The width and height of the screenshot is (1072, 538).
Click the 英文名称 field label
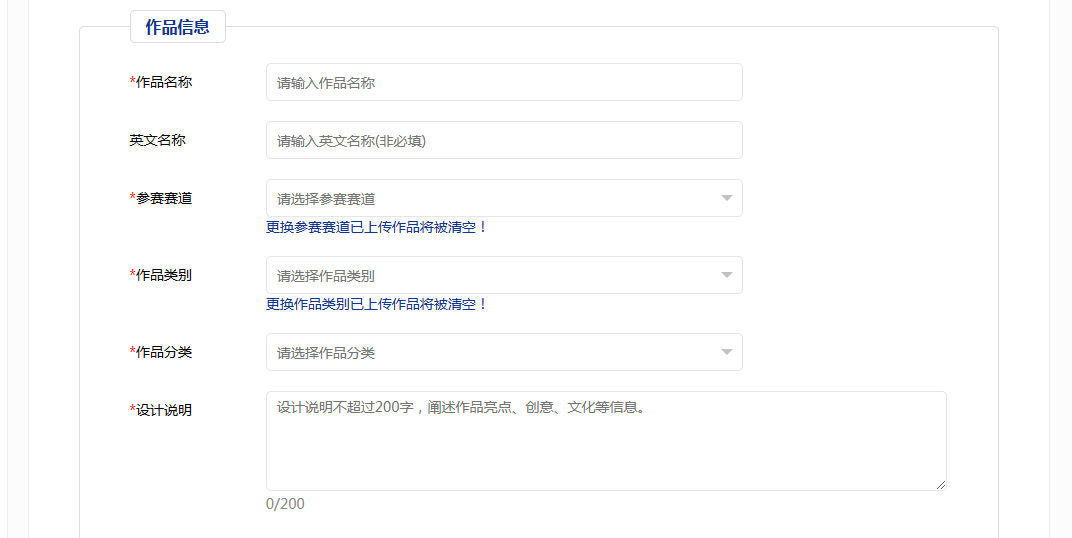[157, 140]
